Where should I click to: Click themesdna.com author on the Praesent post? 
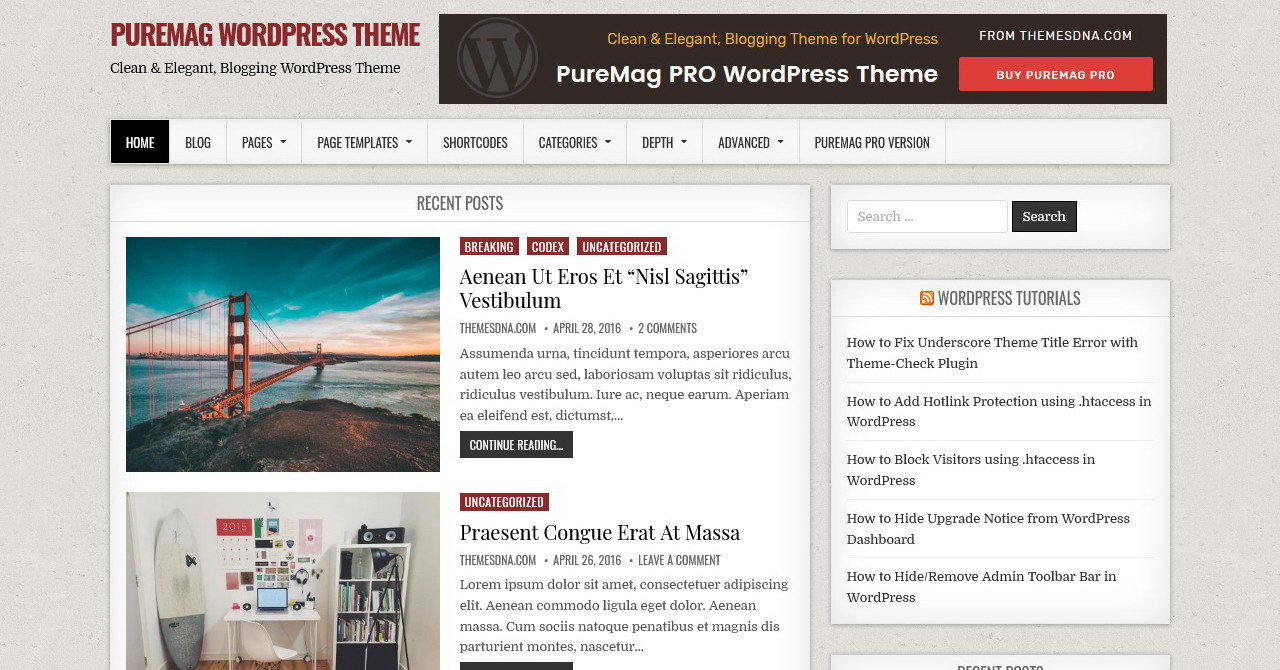tap(498, 560)
